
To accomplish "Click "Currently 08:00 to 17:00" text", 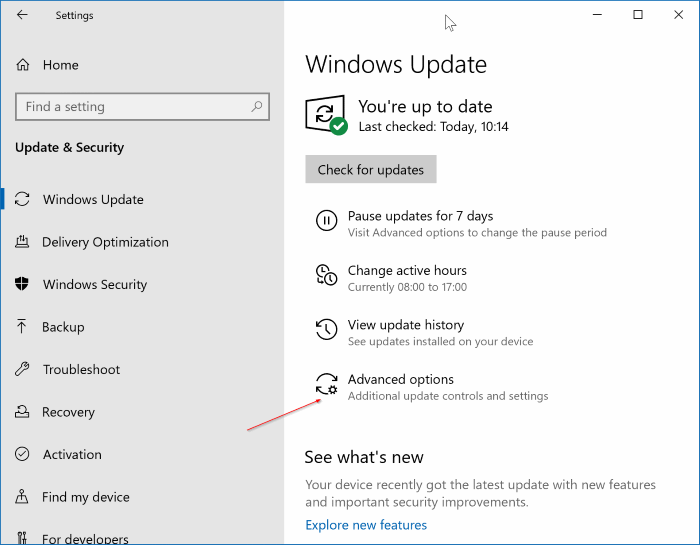I will (407, 287).
